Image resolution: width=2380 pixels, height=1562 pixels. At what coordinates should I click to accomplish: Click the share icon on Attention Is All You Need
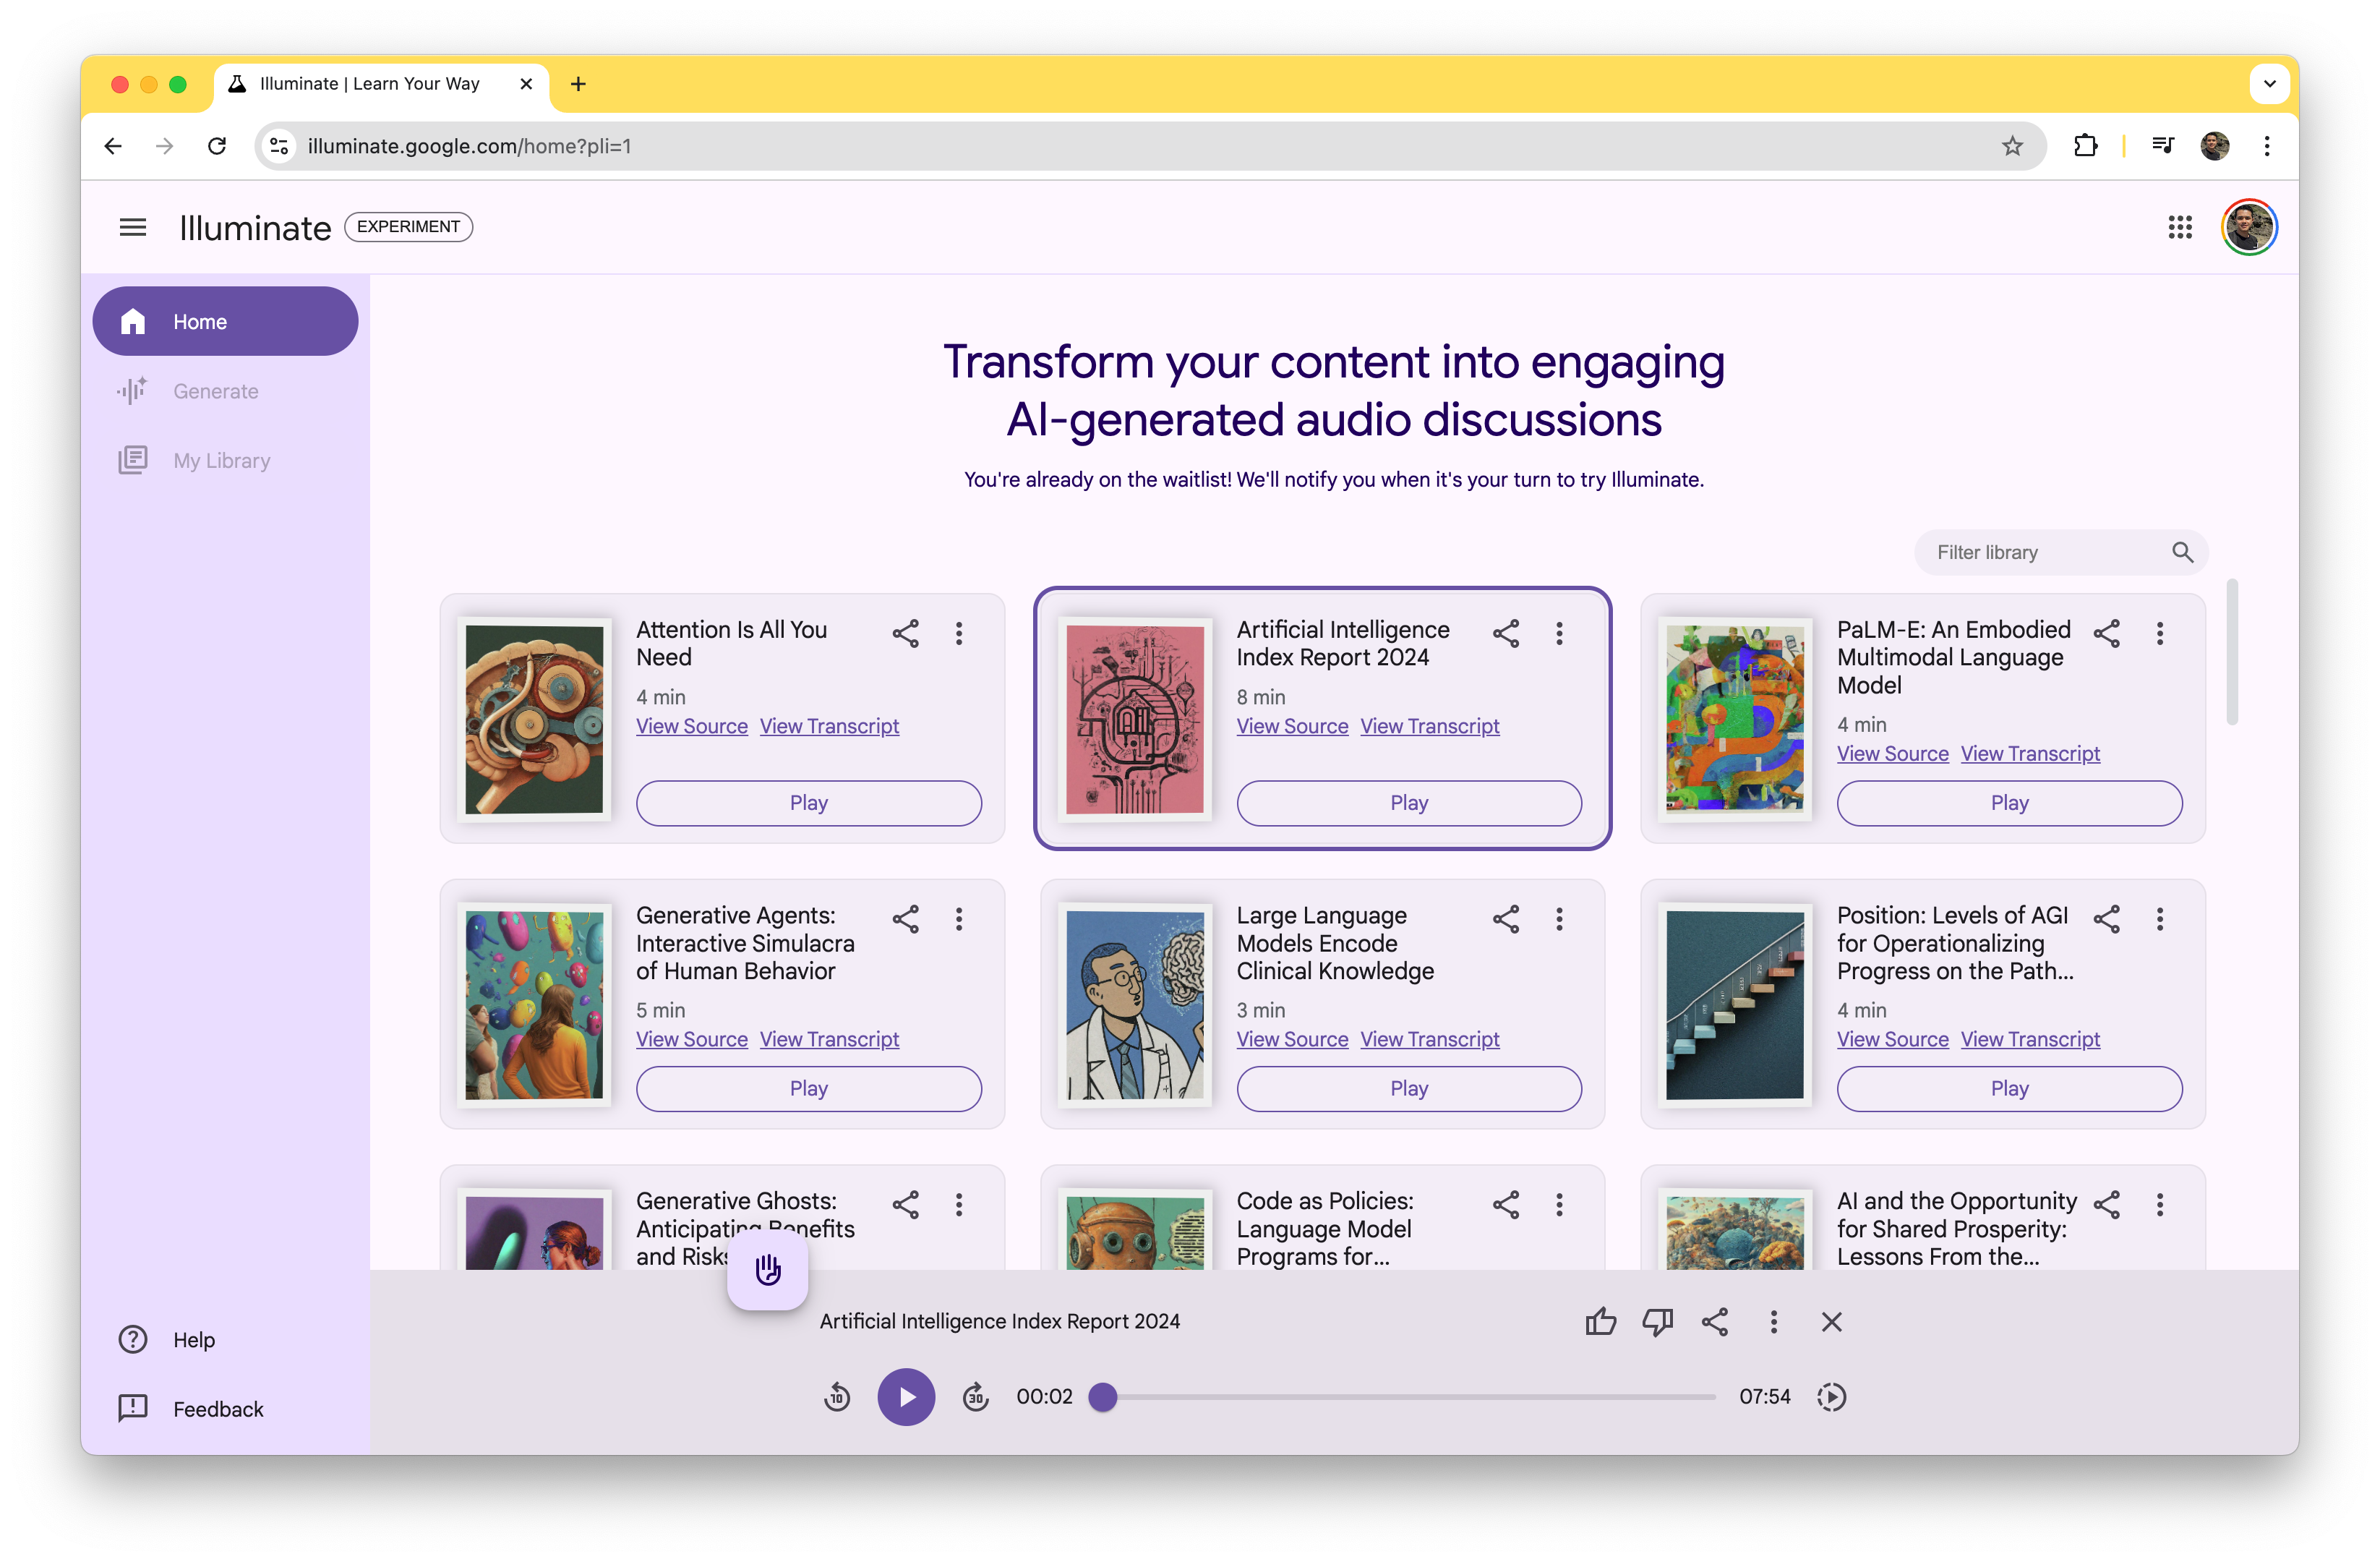(906, 633)
